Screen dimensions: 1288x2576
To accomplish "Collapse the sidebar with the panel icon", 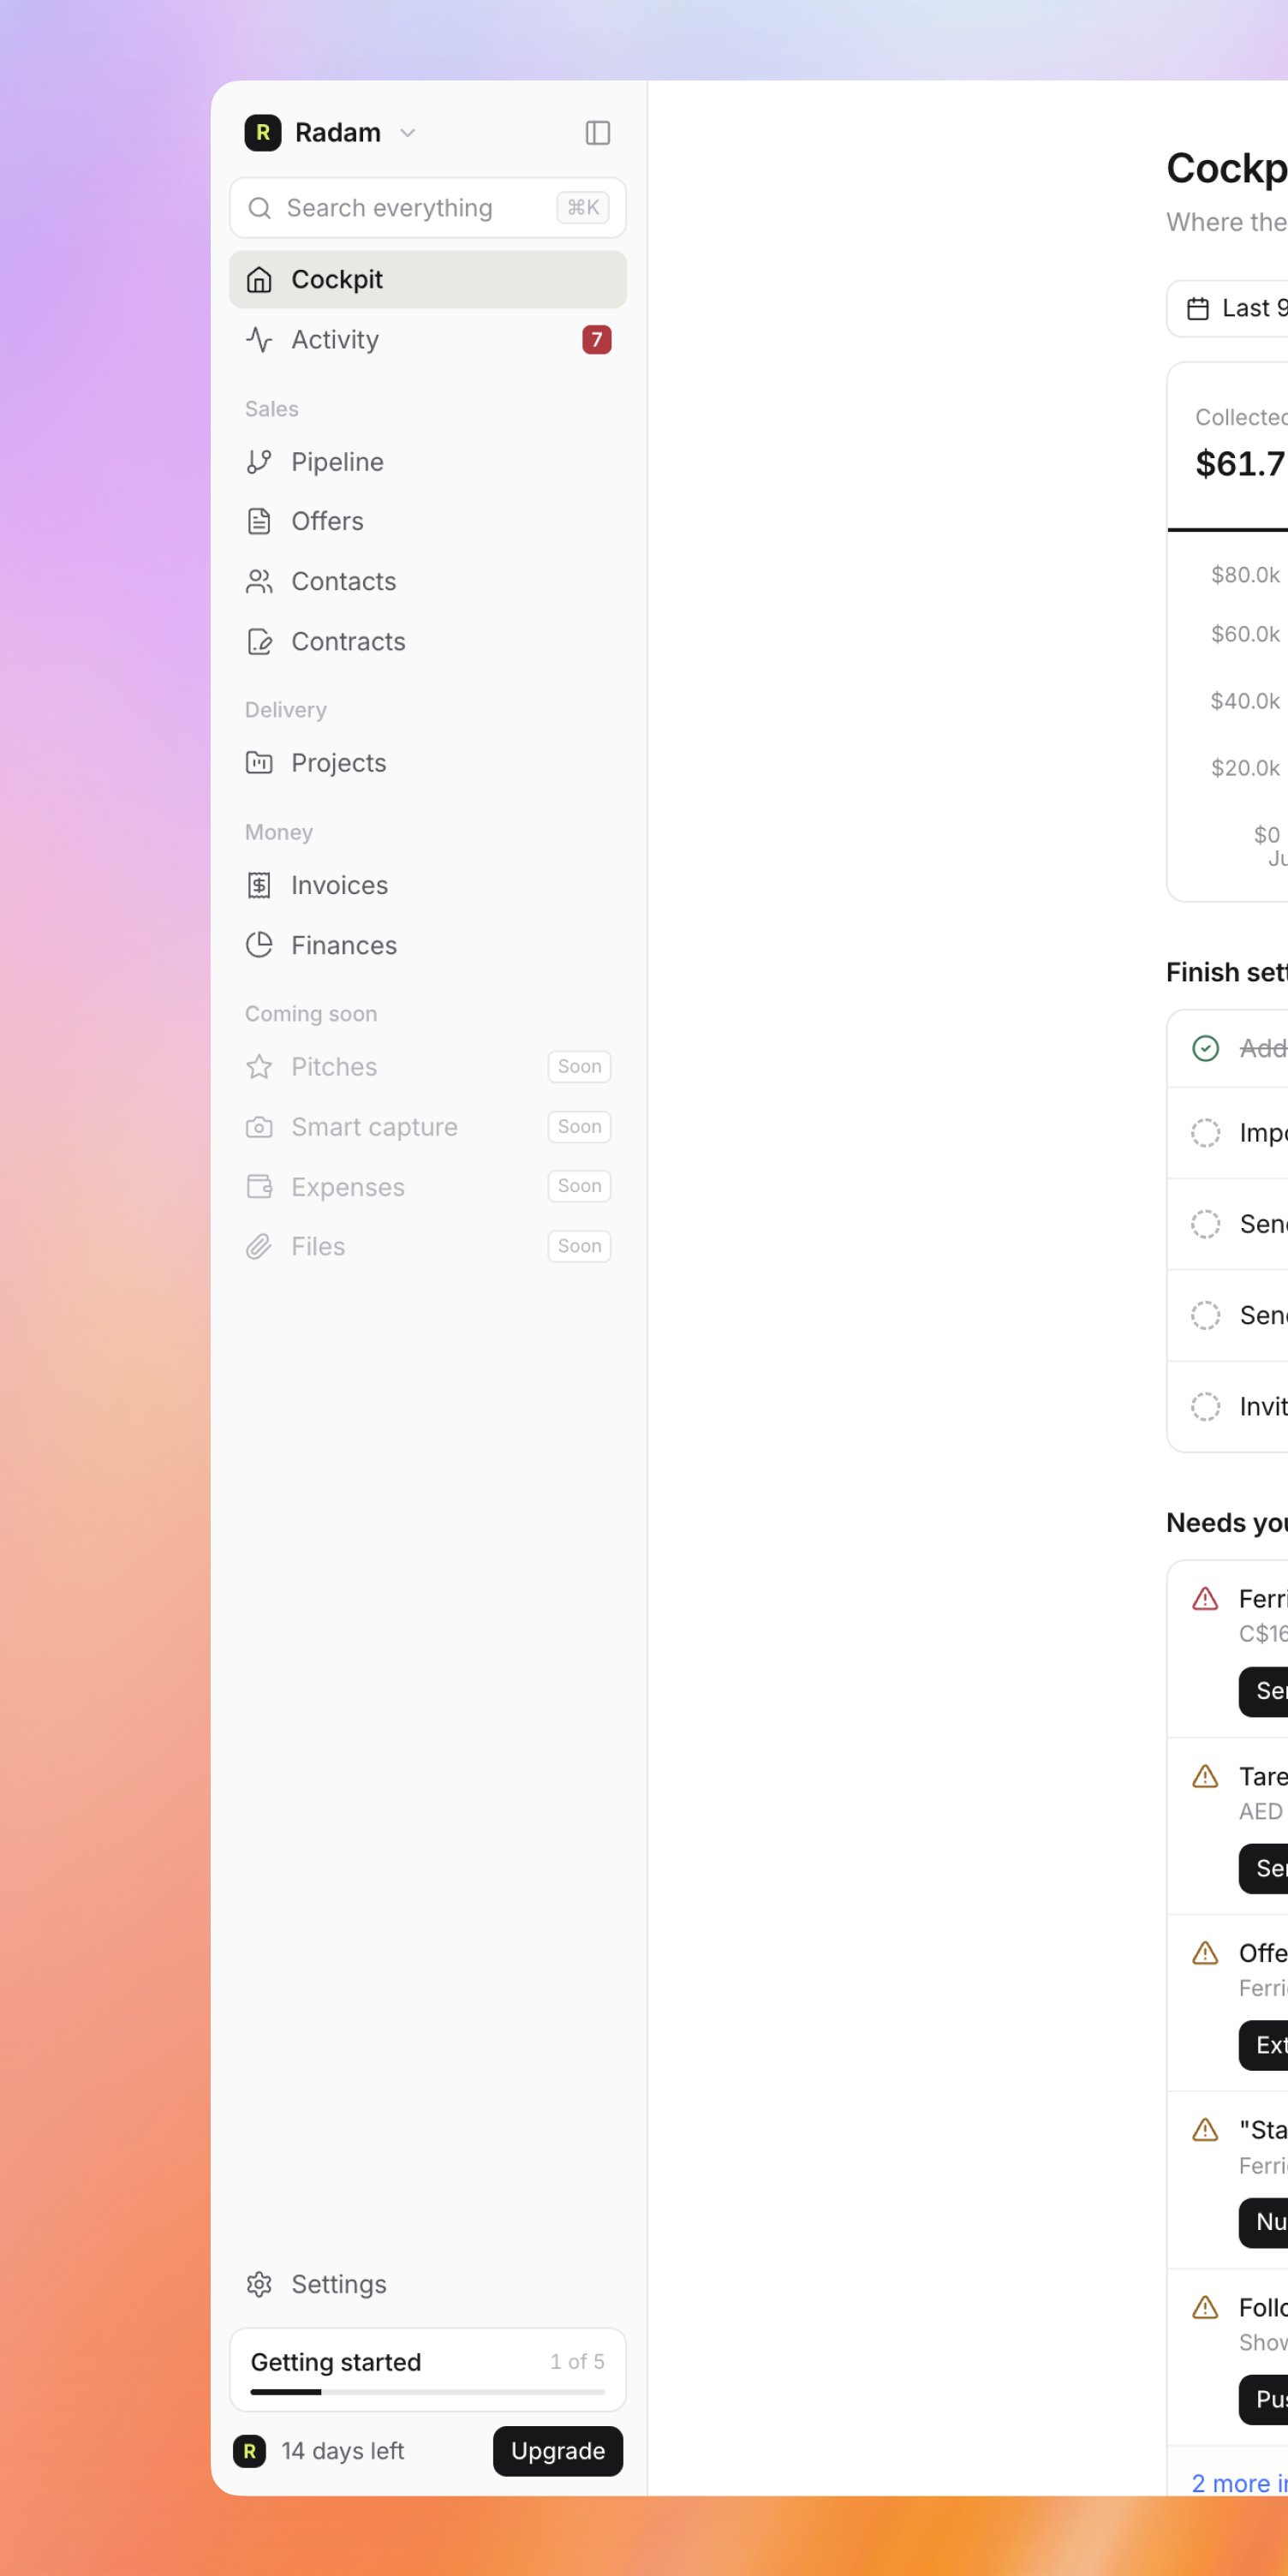I will point(597,133).
